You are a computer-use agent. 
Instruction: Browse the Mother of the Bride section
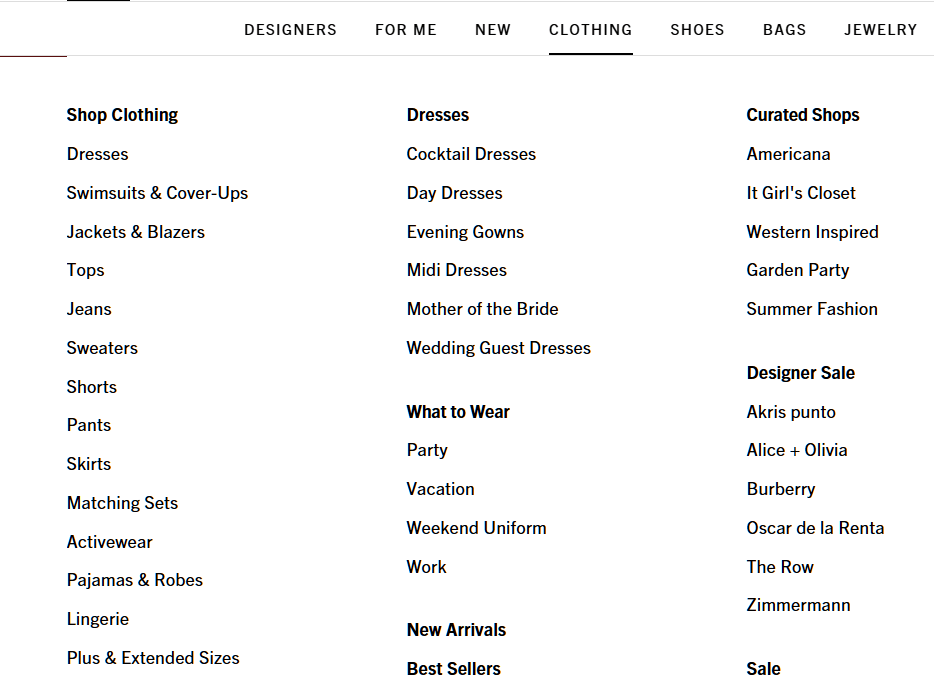coord(482,309)
